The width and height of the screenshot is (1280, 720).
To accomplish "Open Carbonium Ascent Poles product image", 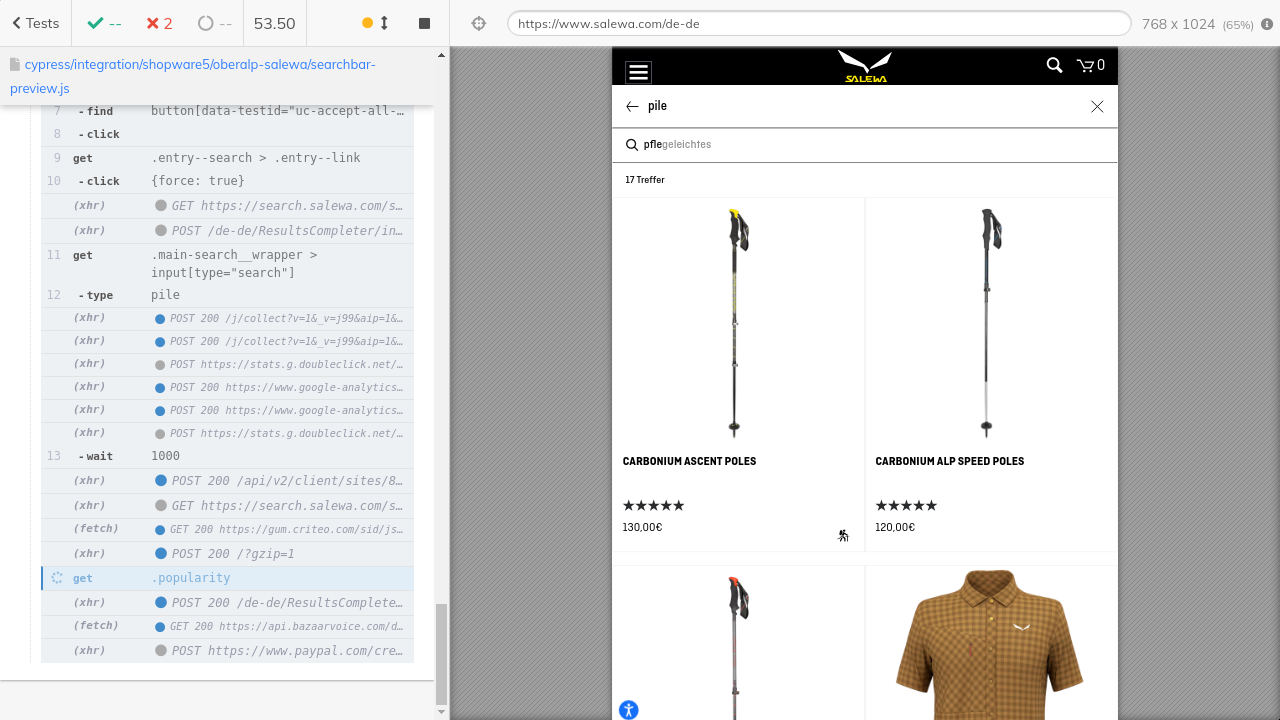I will pos(738,323).
